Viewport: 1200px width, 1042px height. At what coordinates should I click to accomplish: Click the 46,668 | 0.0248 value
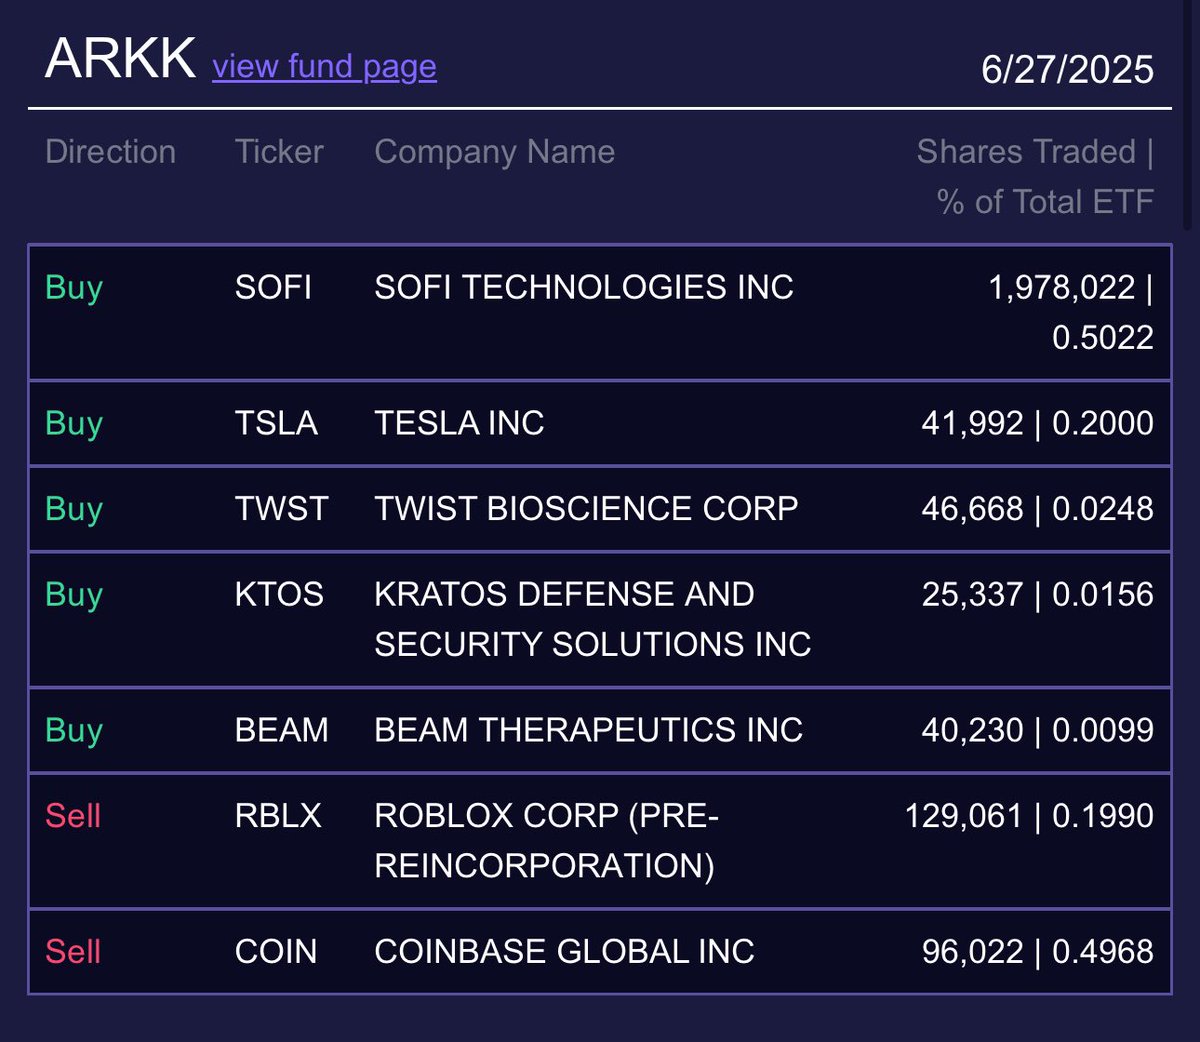1037,509
